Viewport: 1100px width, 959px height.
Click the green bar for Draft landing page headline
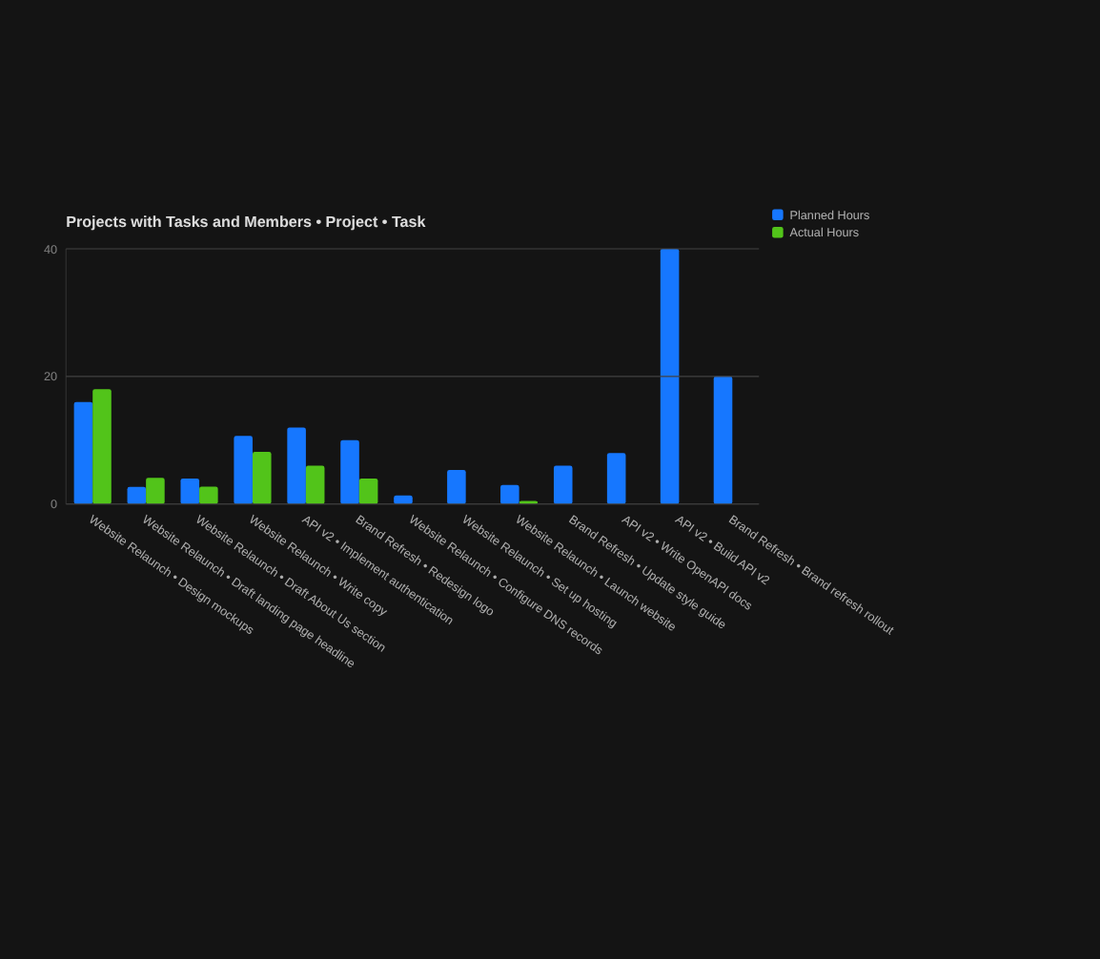155,490
